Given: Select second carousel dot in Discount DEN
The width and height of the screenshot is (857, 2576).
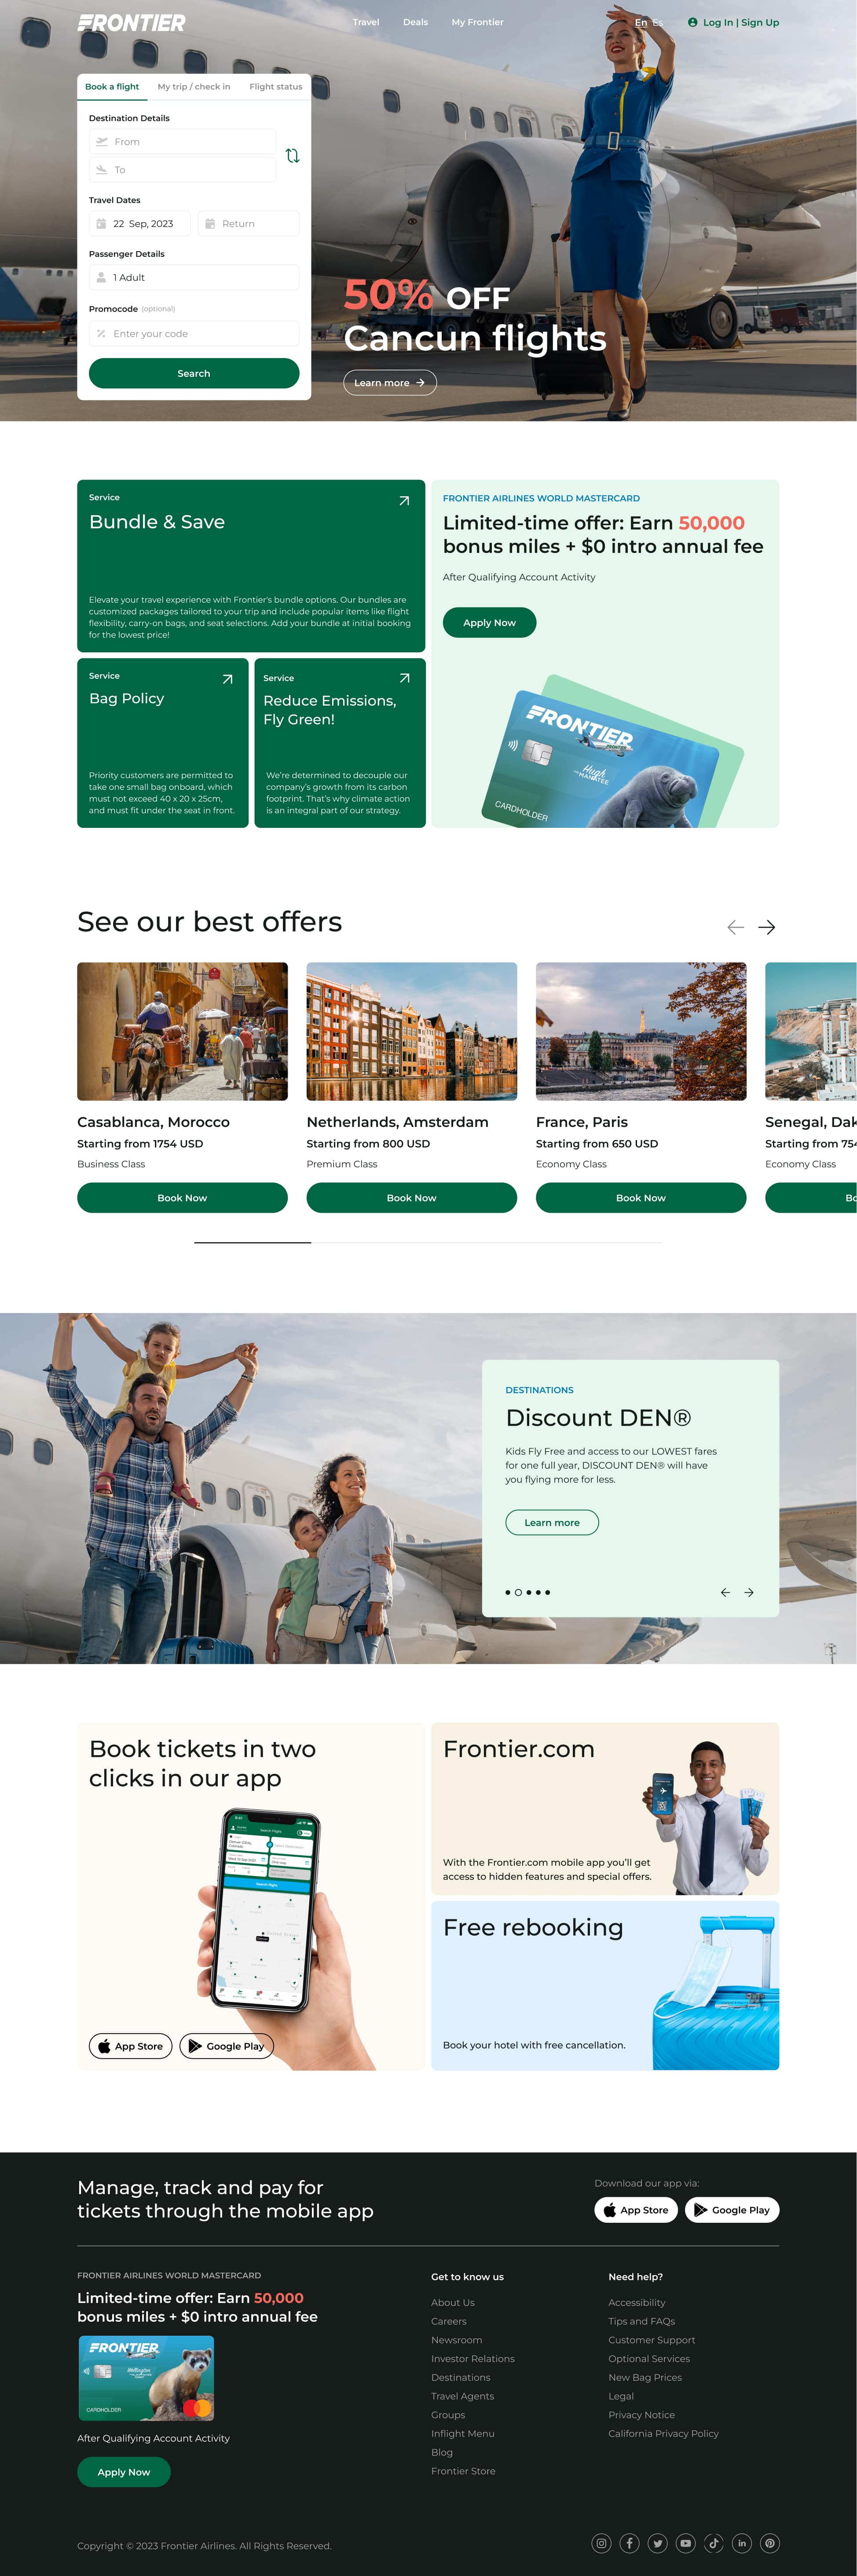Looking at the screenshot, I should pos(518,1592).
